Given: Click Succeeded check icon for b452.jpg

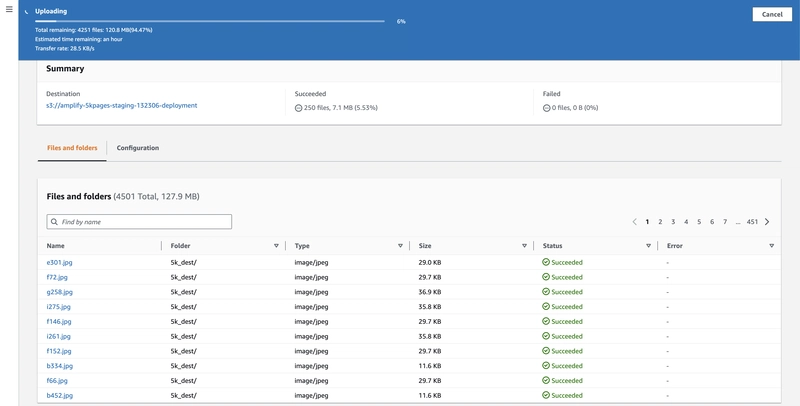Looking at the screenshot, I should tap(546, 395).
